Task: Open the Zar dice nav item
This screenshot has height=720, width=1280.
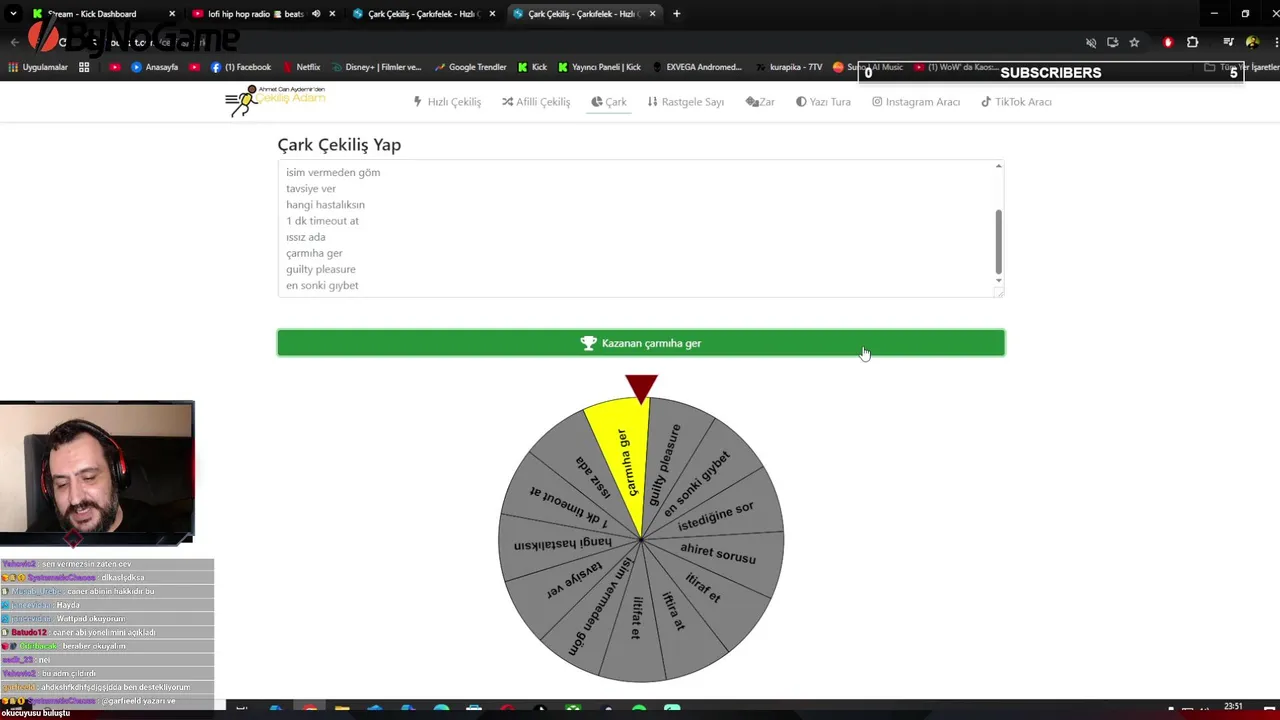Action: click(760, 102)
